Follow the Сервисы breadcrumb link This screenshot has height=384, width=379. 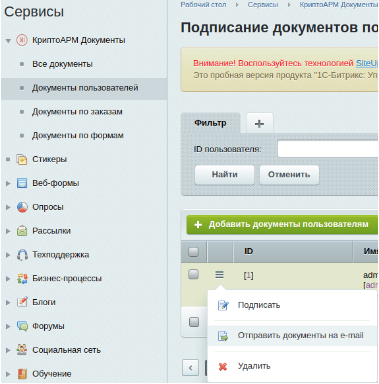click(x=263, y=5)
